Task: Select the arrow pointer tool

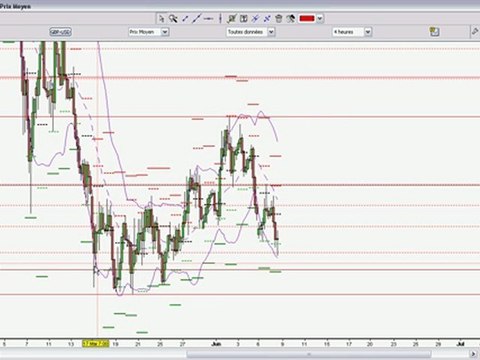Action: click(x=162, y=19)
